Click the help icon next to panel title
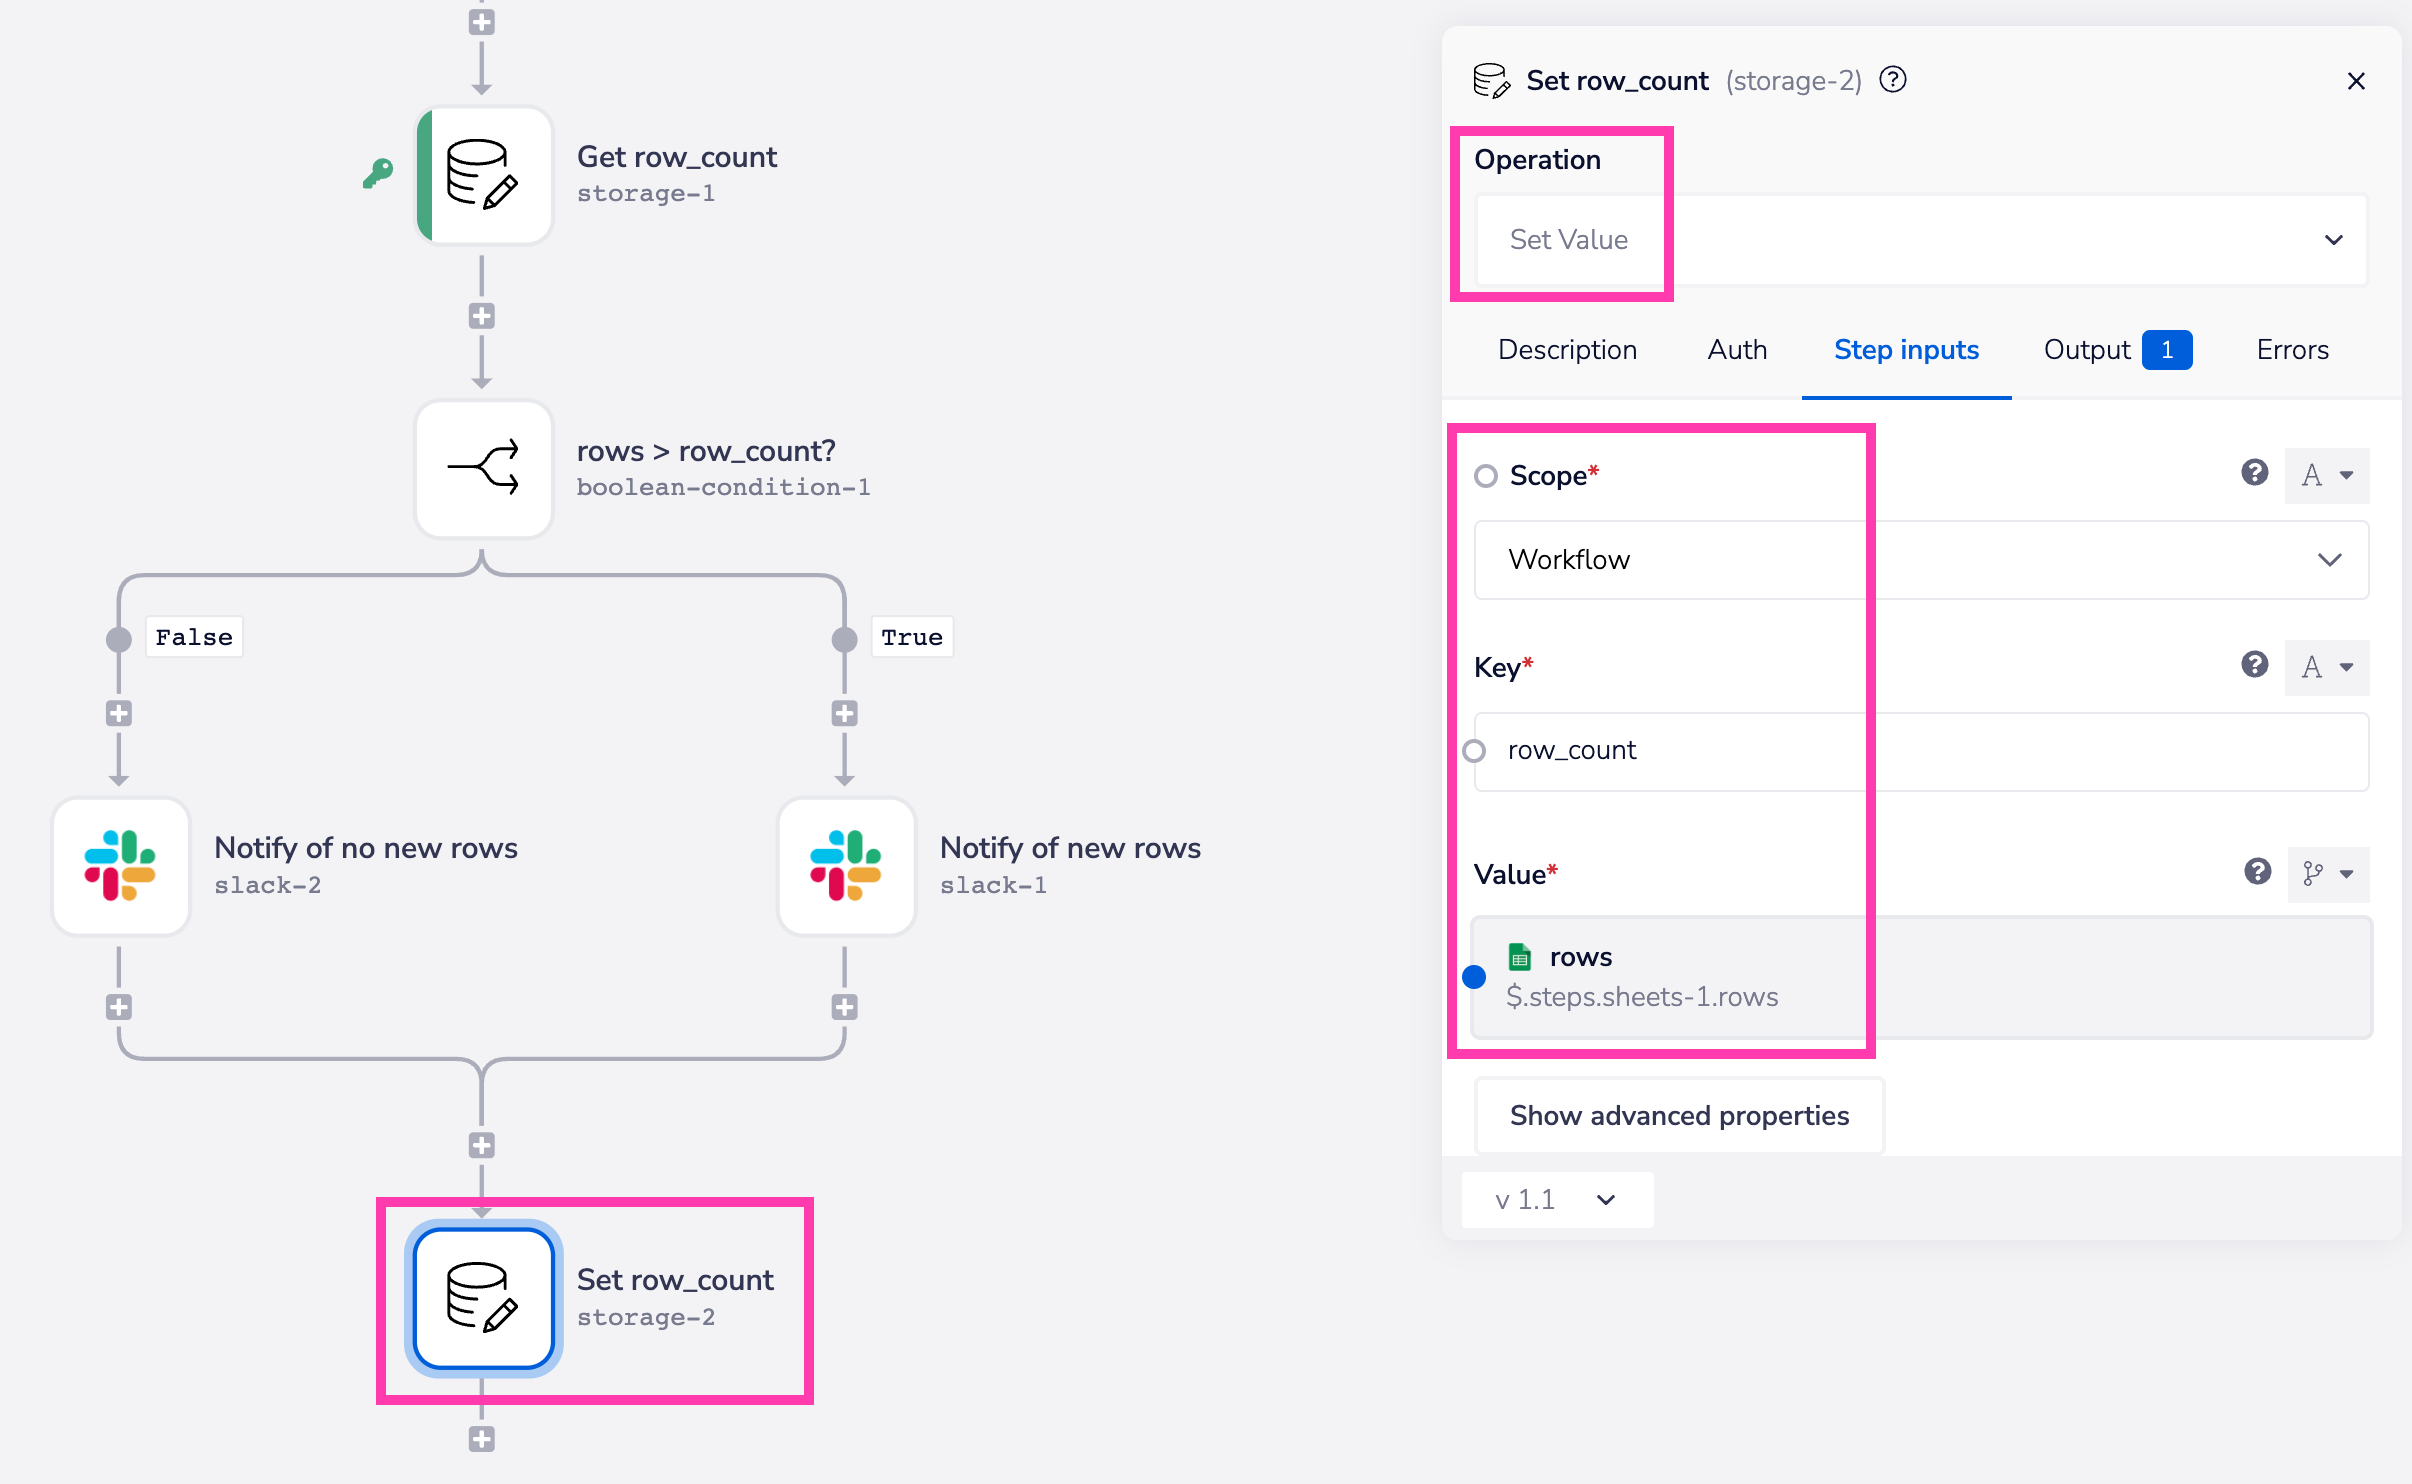Image resolution: width=2412 pixels, height=1484 pixels. [1893, 80]
